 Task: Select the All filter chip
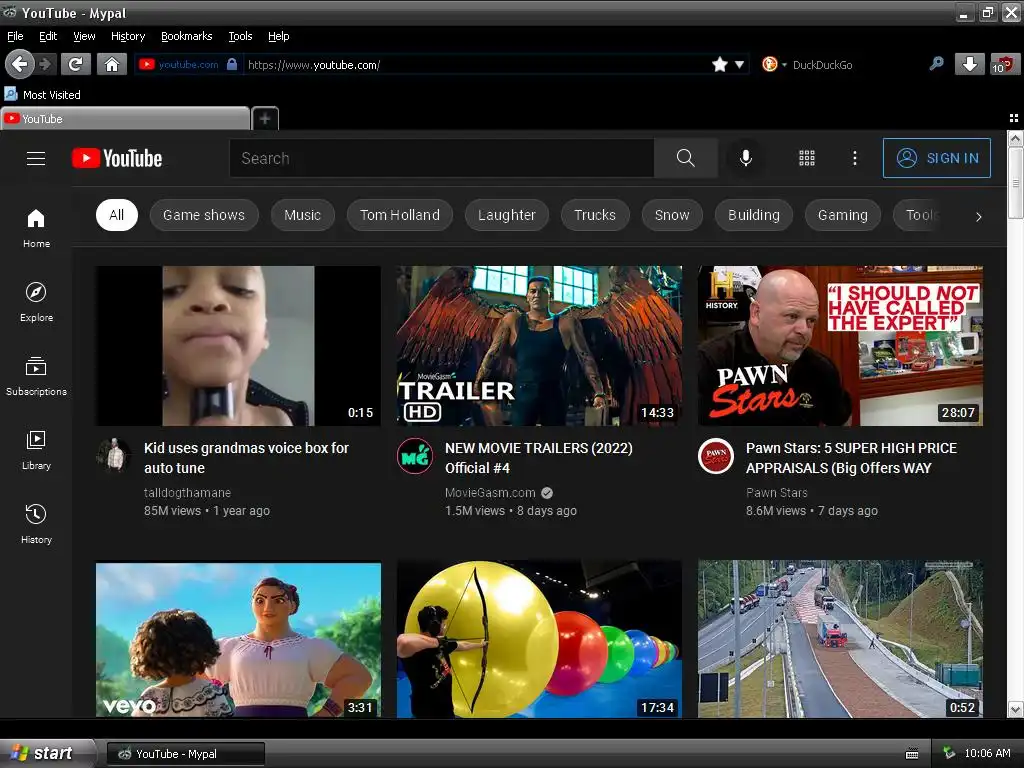[x=117, y=215]
